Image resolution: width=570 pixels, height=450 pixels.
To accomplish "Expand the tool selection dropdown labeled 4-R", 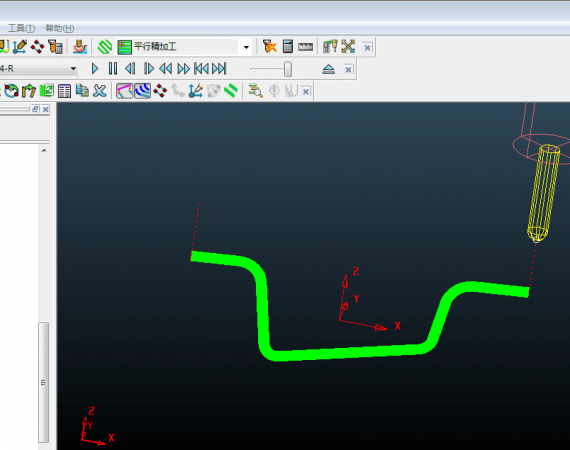I will [73, 68].
